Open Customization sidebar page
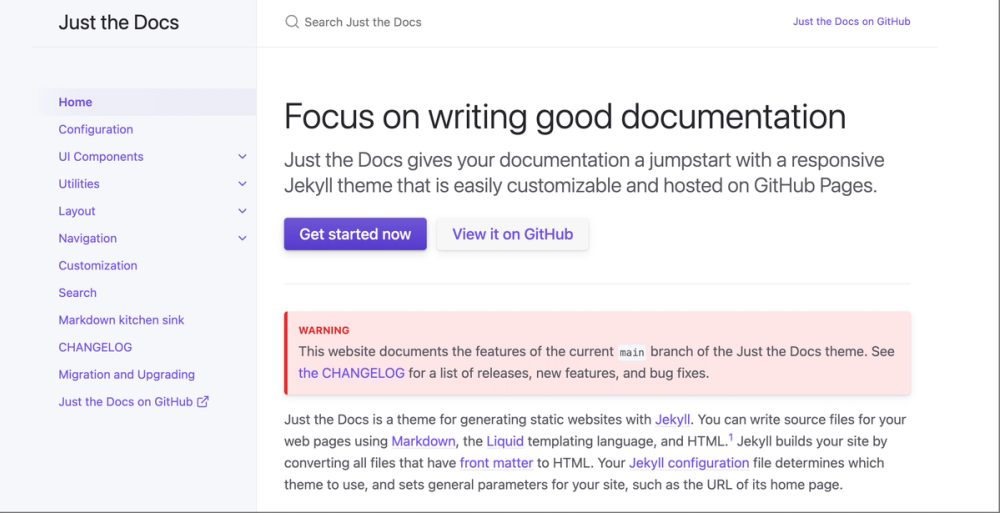This screenshot has width=1000, height=513. 98,265
